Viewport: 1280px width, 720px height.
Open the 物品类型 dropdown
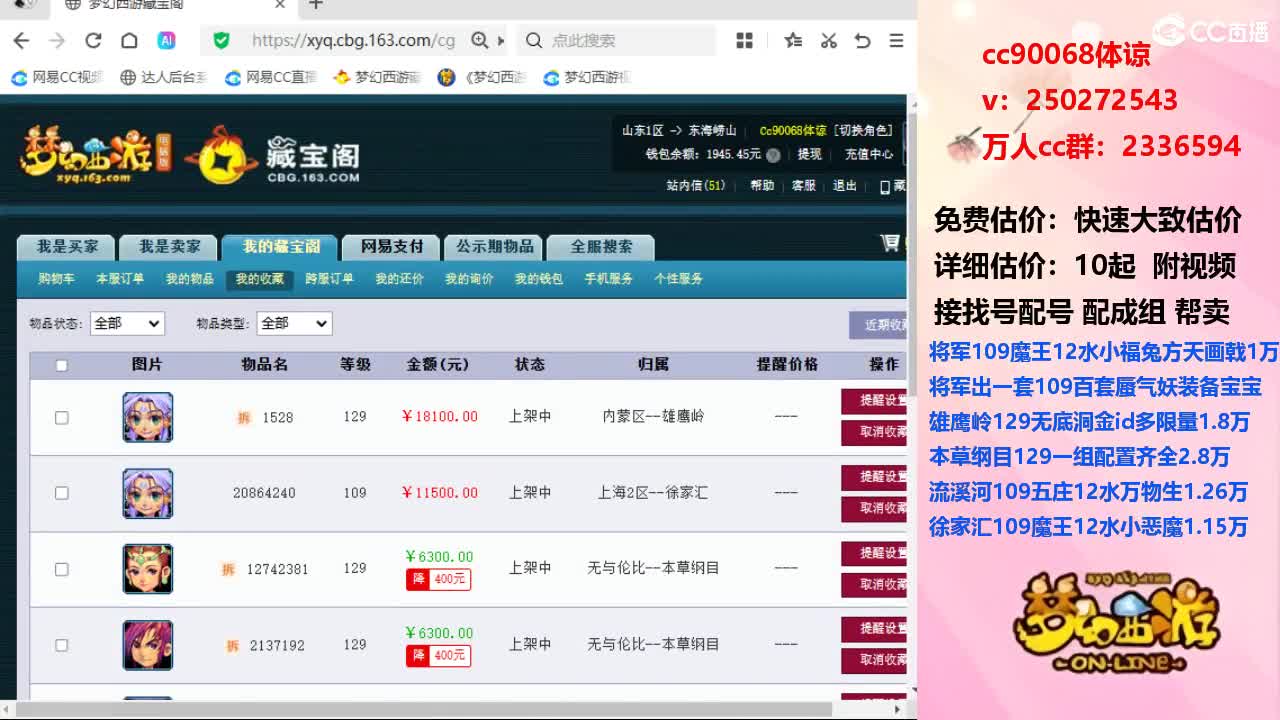tap(294, 323)
